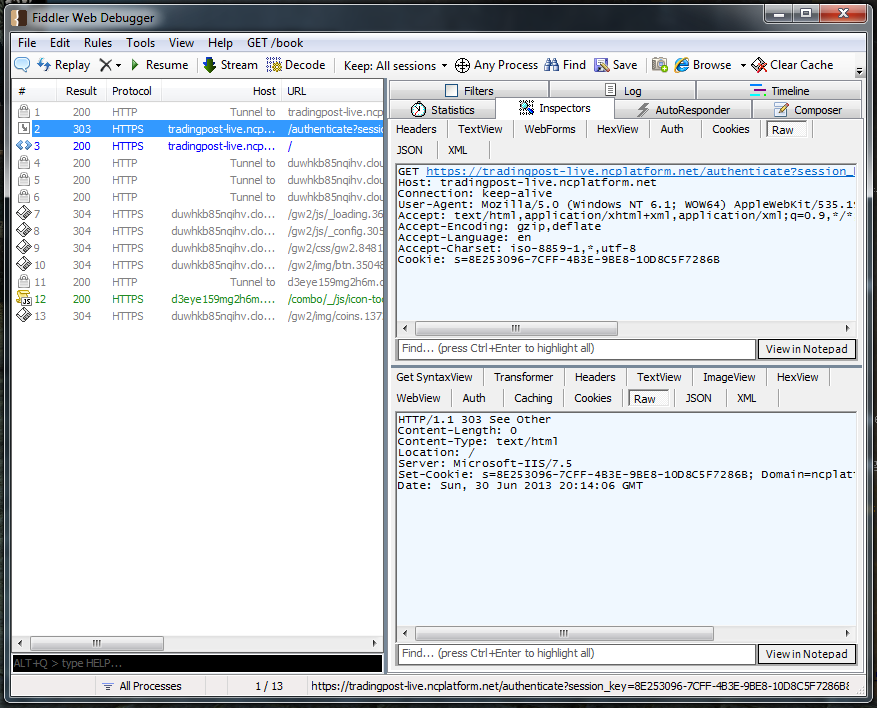Switch to the AutoResponder tab

(683, 110)
